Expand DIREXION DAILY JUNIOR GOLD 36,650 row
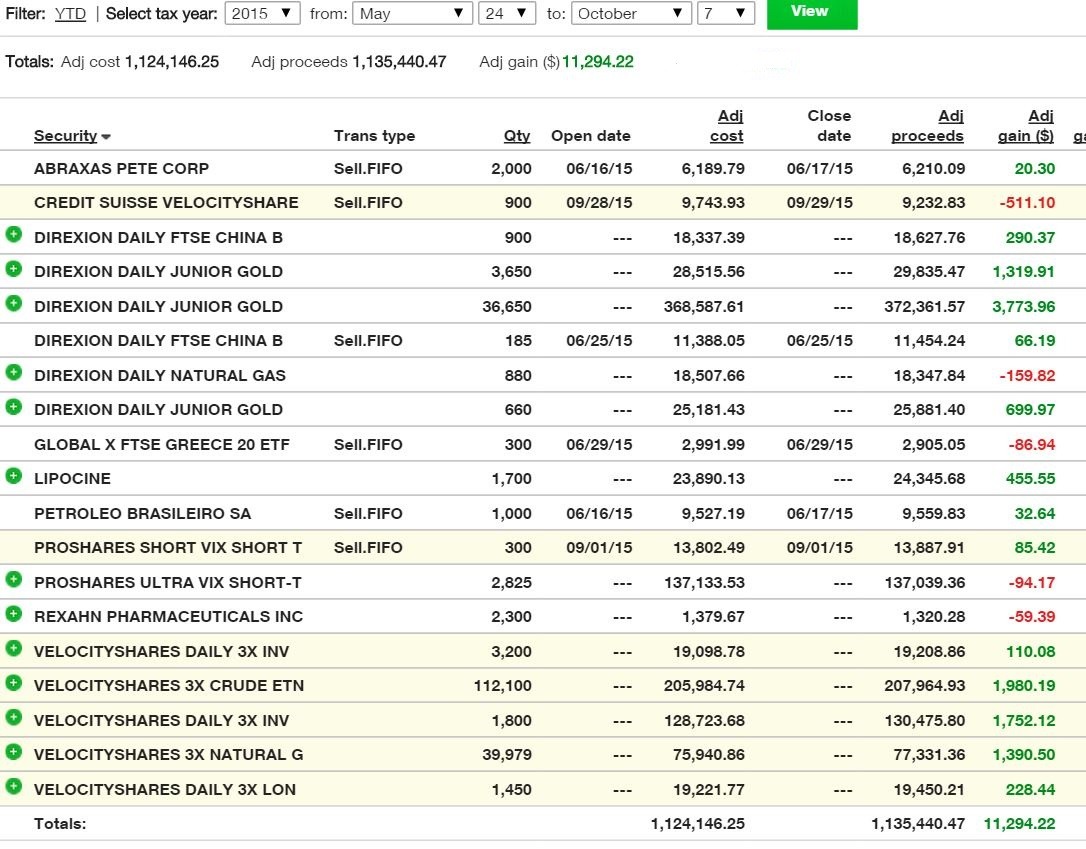Image resolution: width=1086 pixels, height=849 pixels. click(x=13, y=303)
